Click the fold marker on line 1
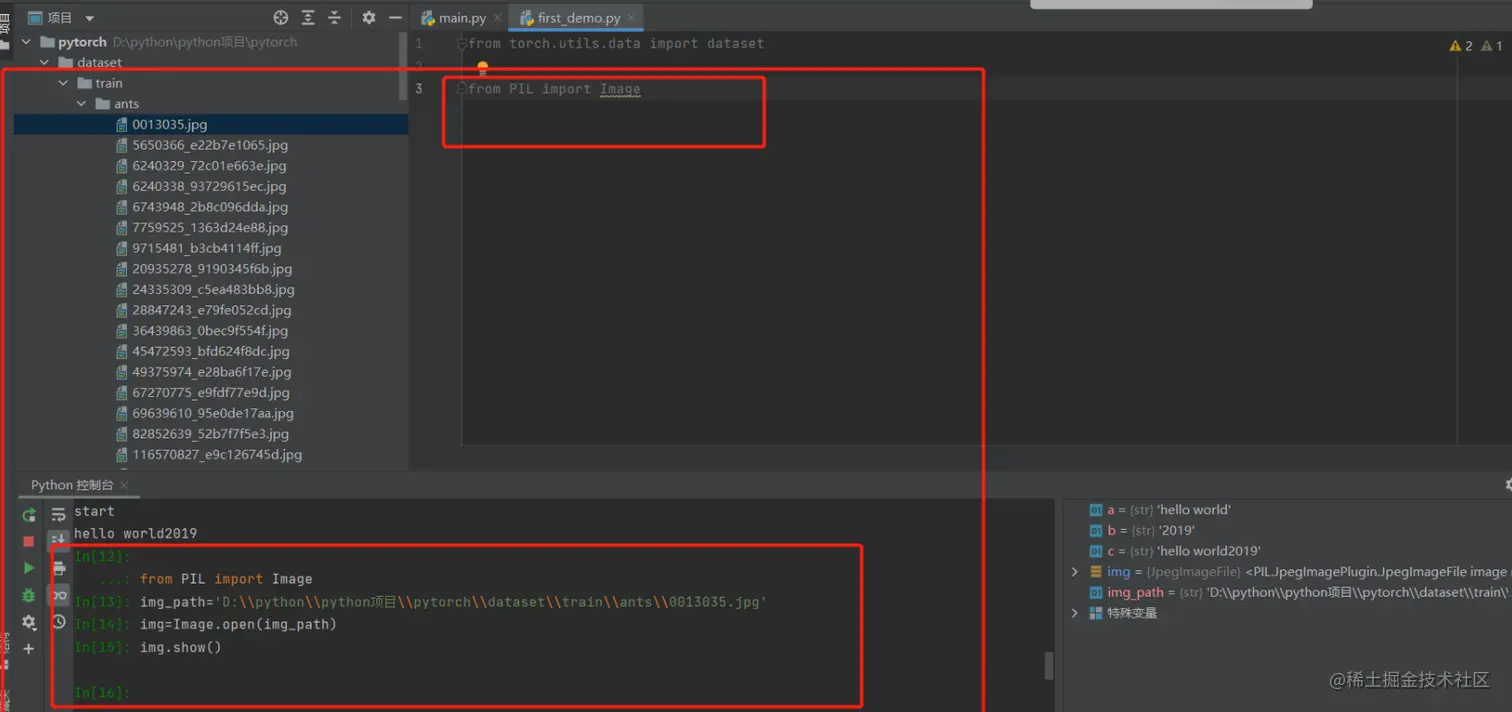This screenshot has width=1512, height=712. pyautogui.click(x=462, y=44)
